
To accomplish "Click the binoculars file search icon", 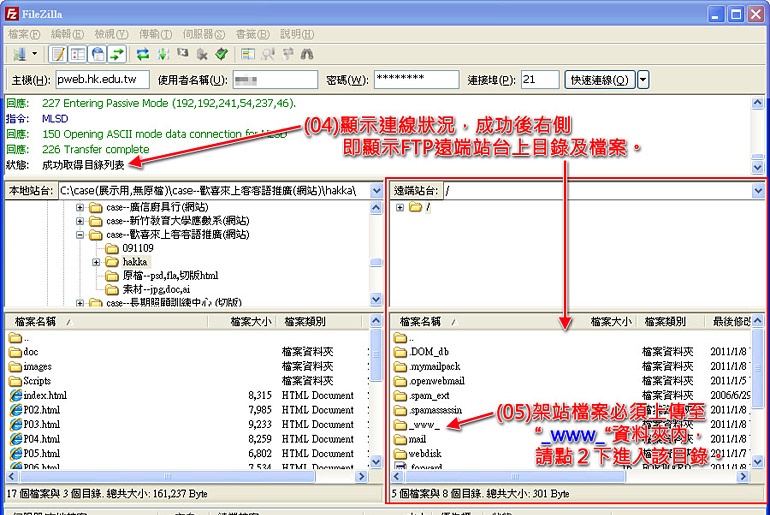I will tap(307, 54).
